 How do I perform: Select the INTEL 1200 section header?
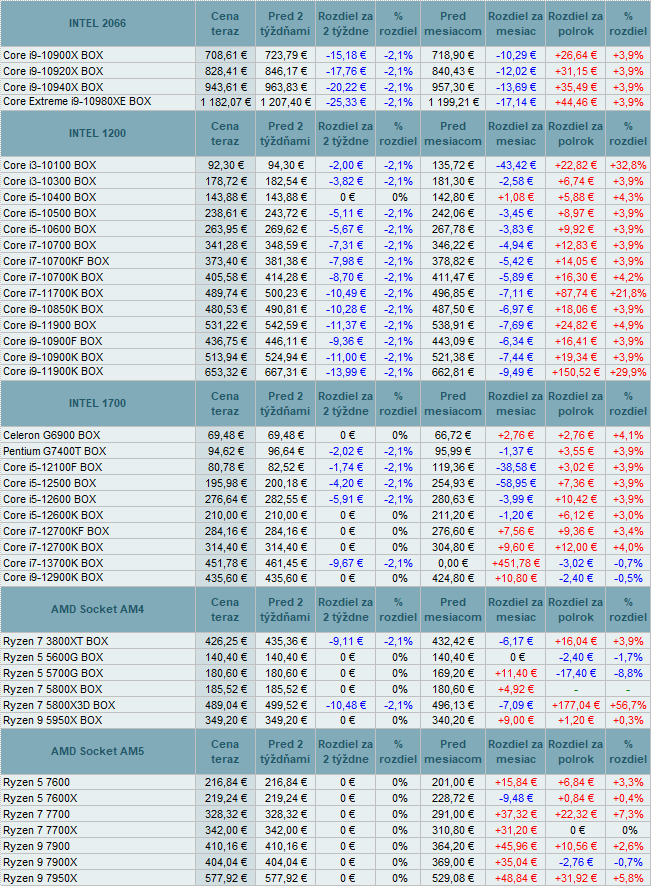[x=97, y=133]
